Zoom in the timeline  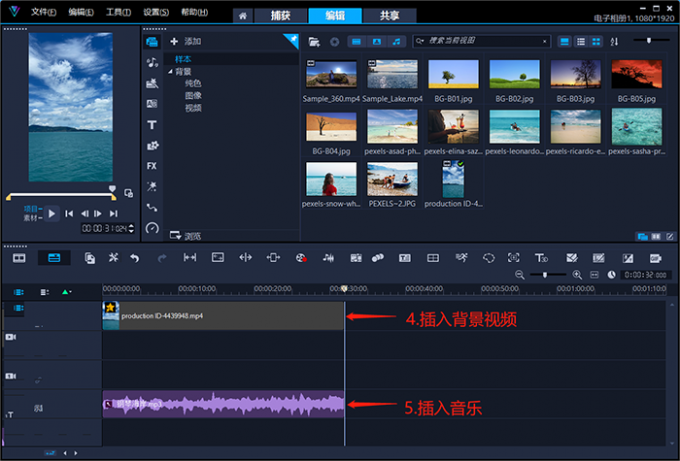point(577,275)
